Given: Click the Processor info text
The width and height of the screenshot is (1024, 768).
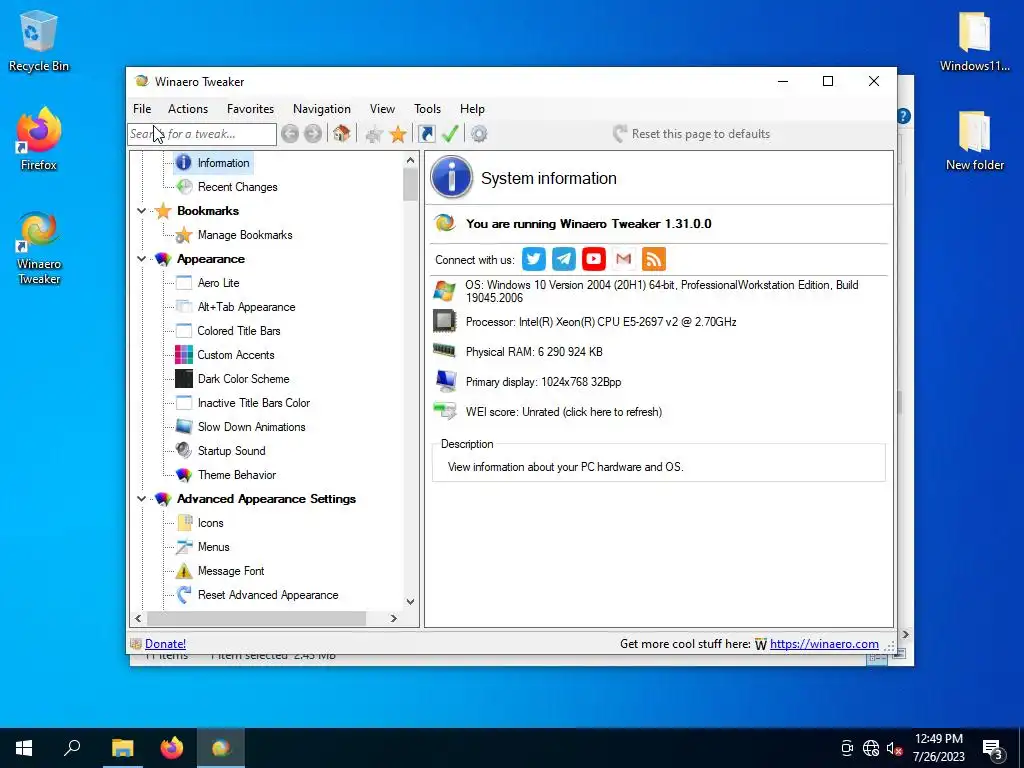Looking at the screenshot, I should [x=601, y=322].
